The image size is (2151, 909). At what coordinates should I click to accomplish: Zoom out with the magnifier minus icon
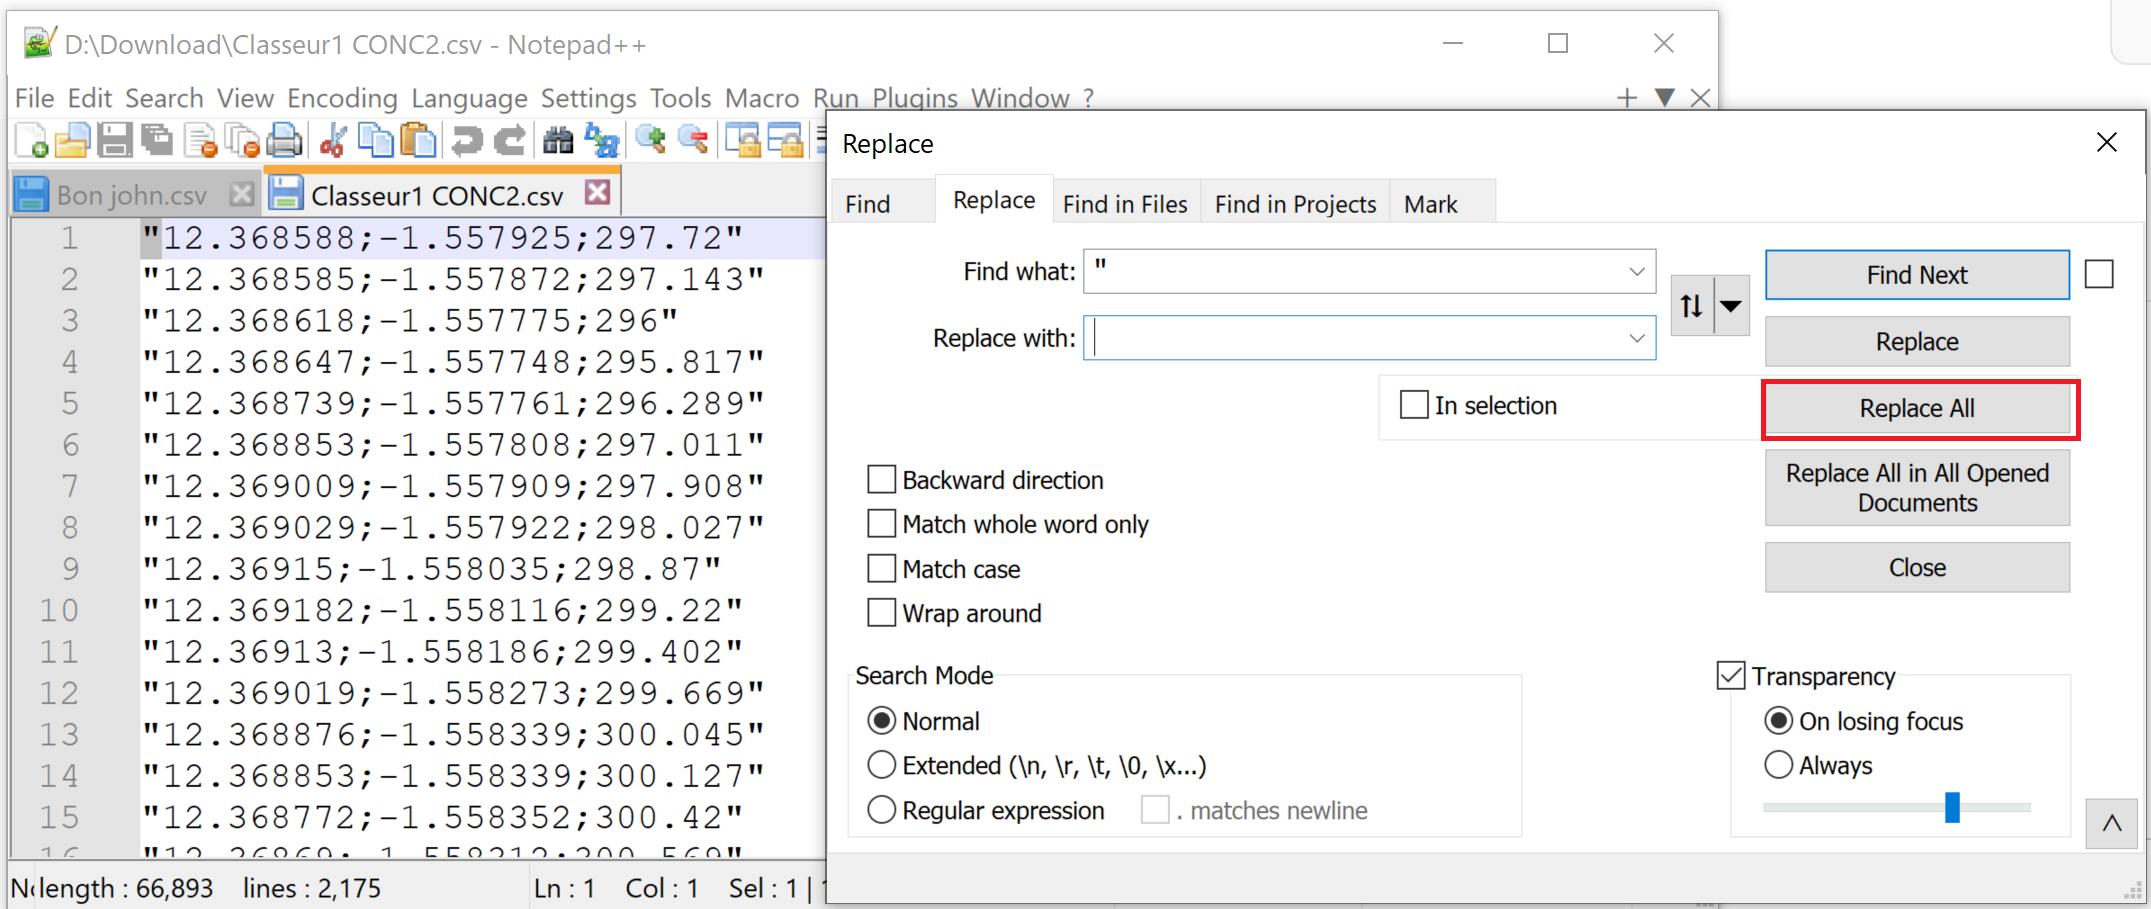coord(693,141)
